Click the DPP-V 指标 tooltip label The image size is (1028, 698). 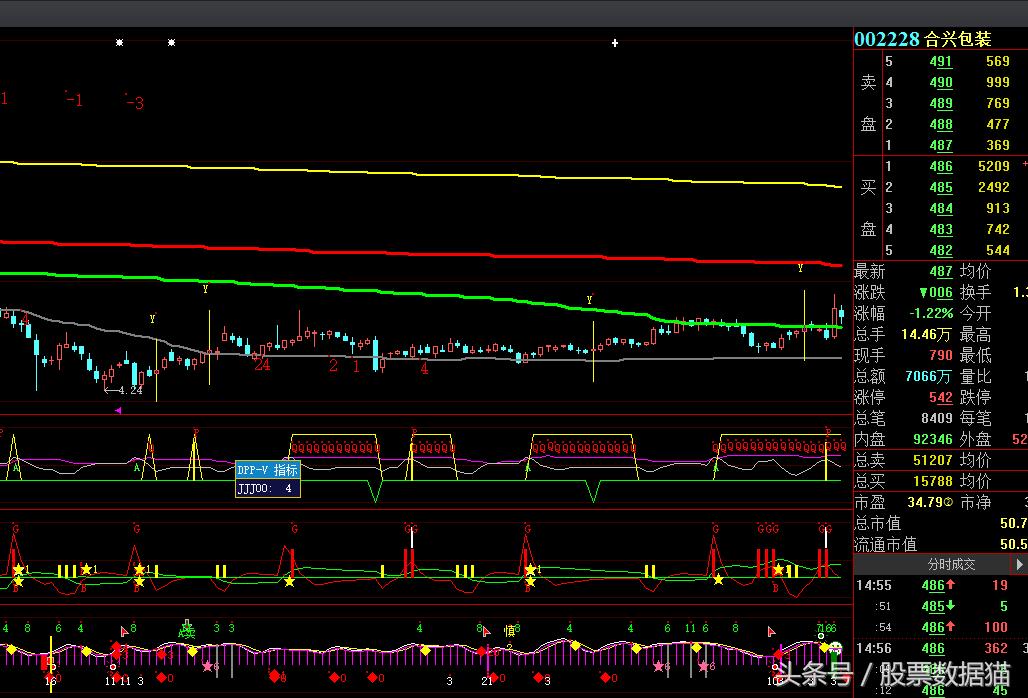pos(267,470)
